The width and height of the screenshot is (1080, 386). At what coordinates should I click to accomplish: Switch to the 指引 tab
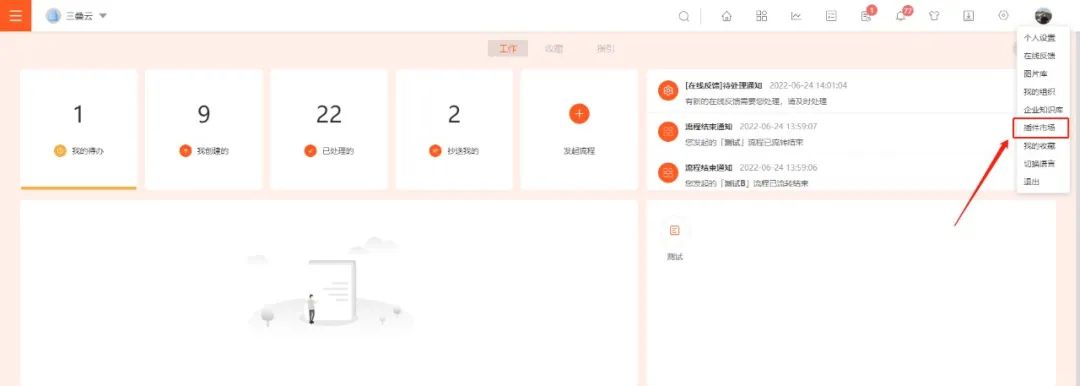[x=605, y=49]
